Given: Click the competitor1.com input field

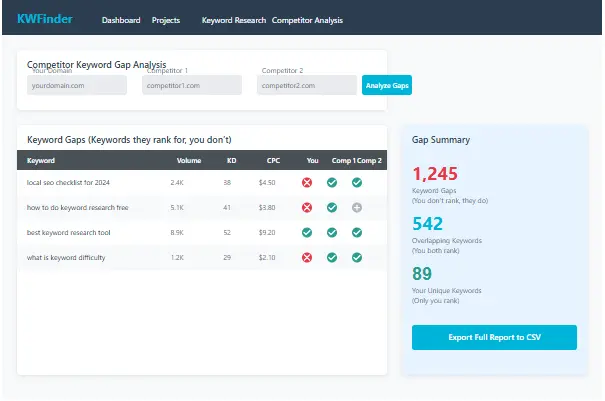Looking at the screenshot, I should (x=192, y=85).
